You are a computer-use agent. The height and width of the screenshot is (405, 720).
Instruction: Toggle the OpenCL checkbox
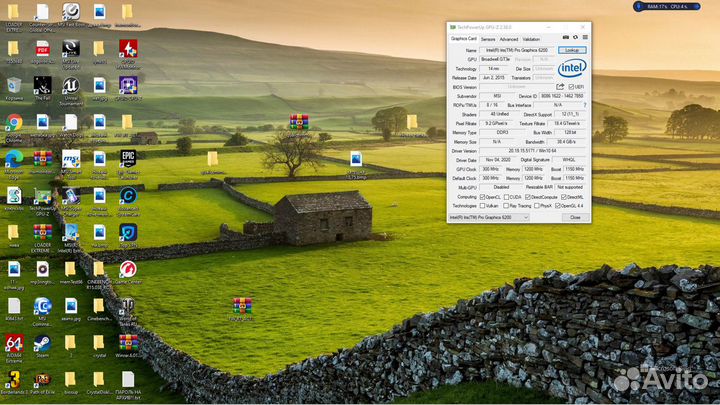482,197
